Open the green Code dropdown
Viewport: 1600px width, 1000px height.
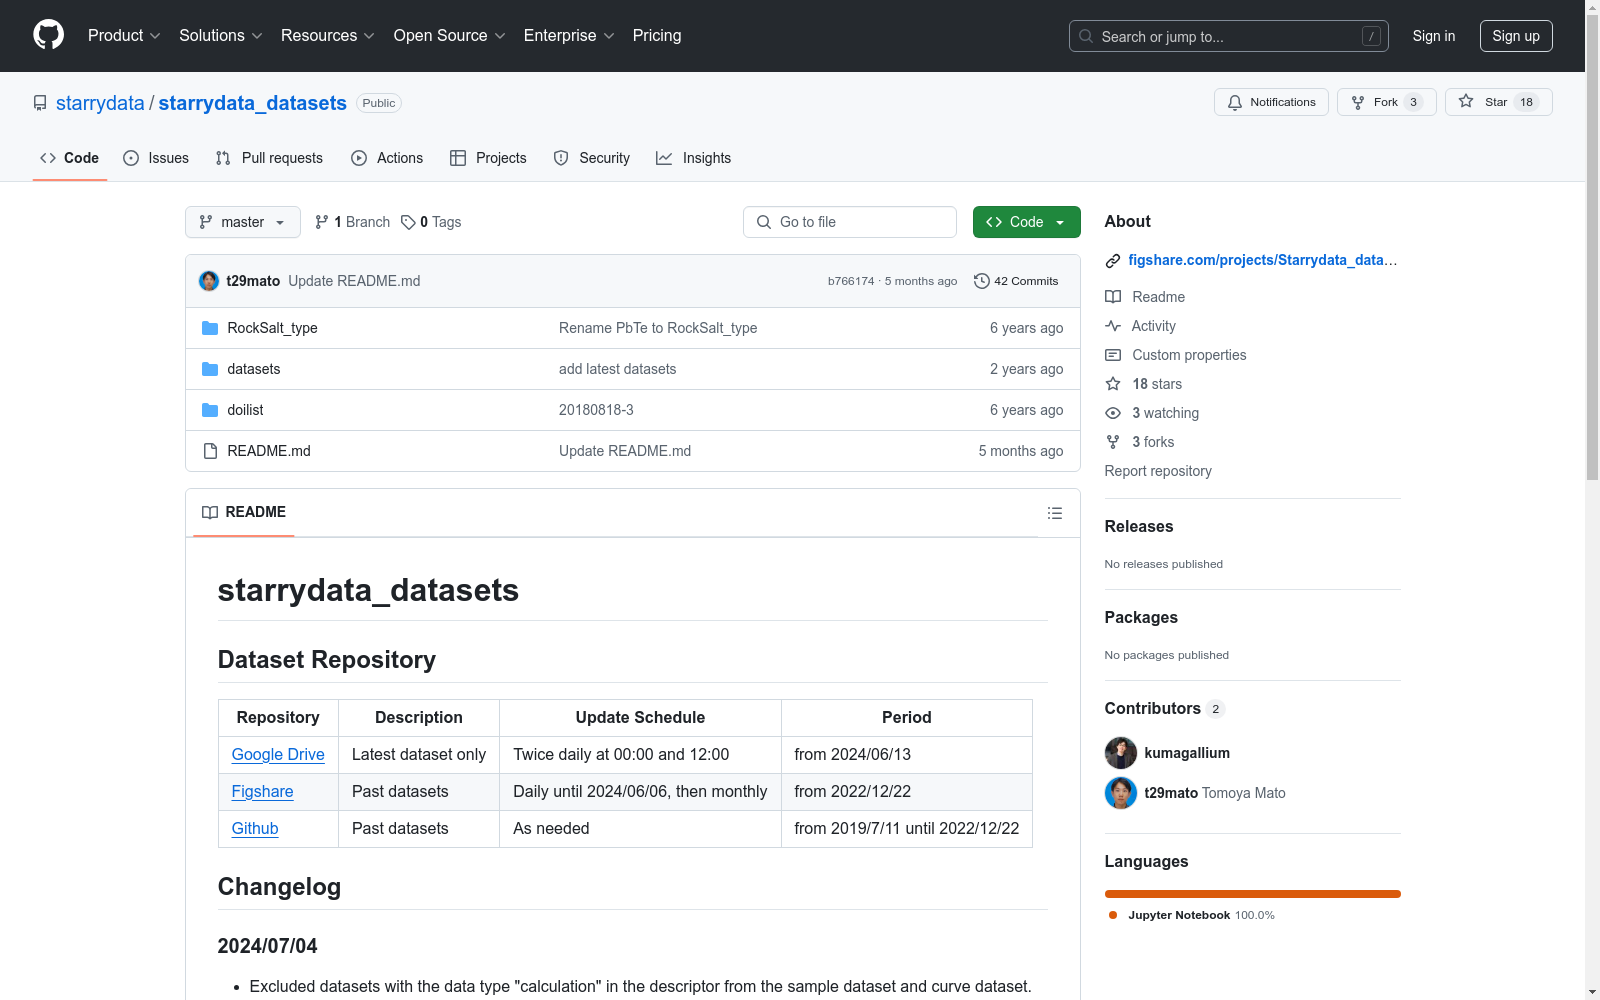tap(1026, 222)
